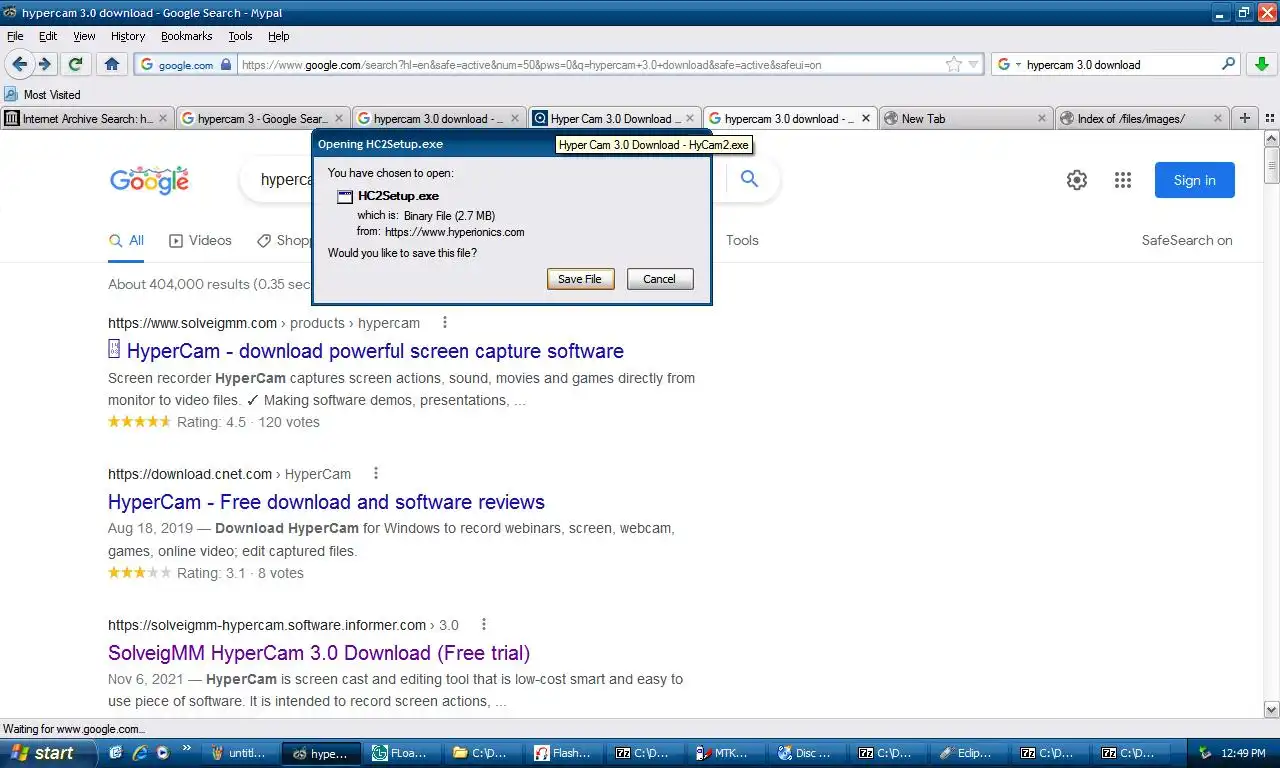The height and width of the screenshot is (768, 1280).
Task: Click the Google logo on the page
Action: click(149, 180)
